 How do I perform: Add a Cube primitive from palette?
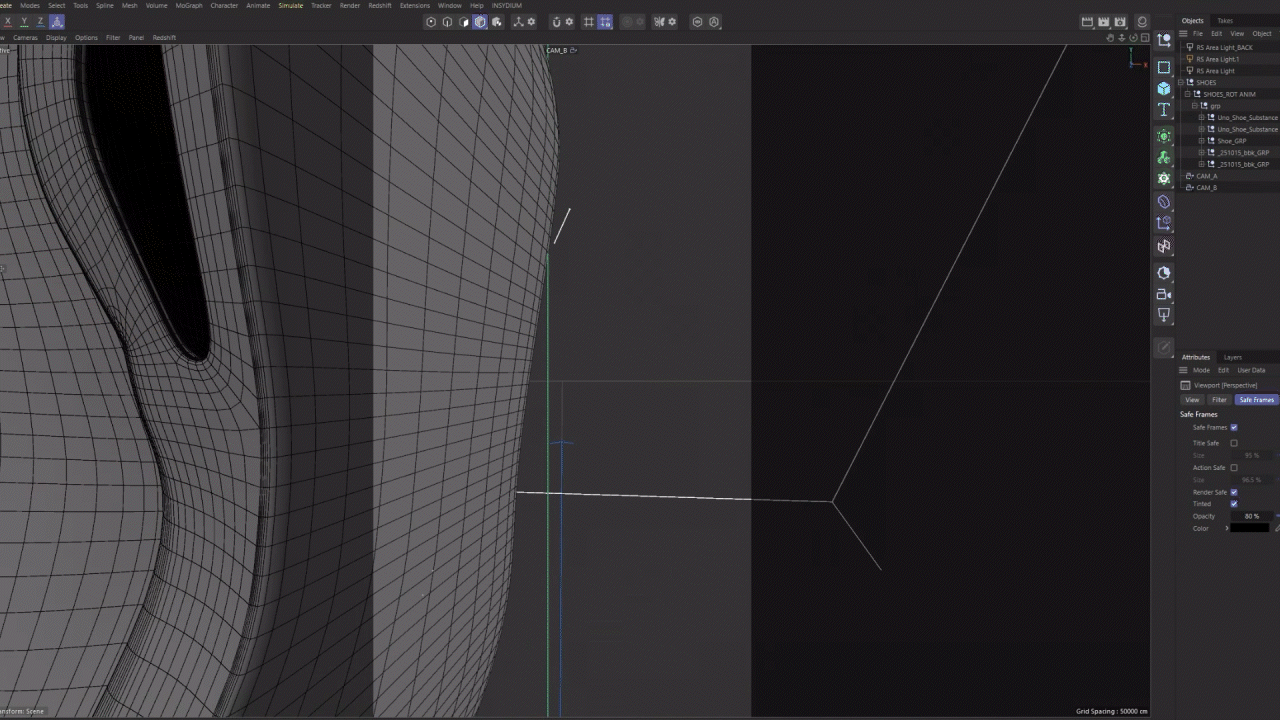pyautogui.click(x=1164, y=88)
